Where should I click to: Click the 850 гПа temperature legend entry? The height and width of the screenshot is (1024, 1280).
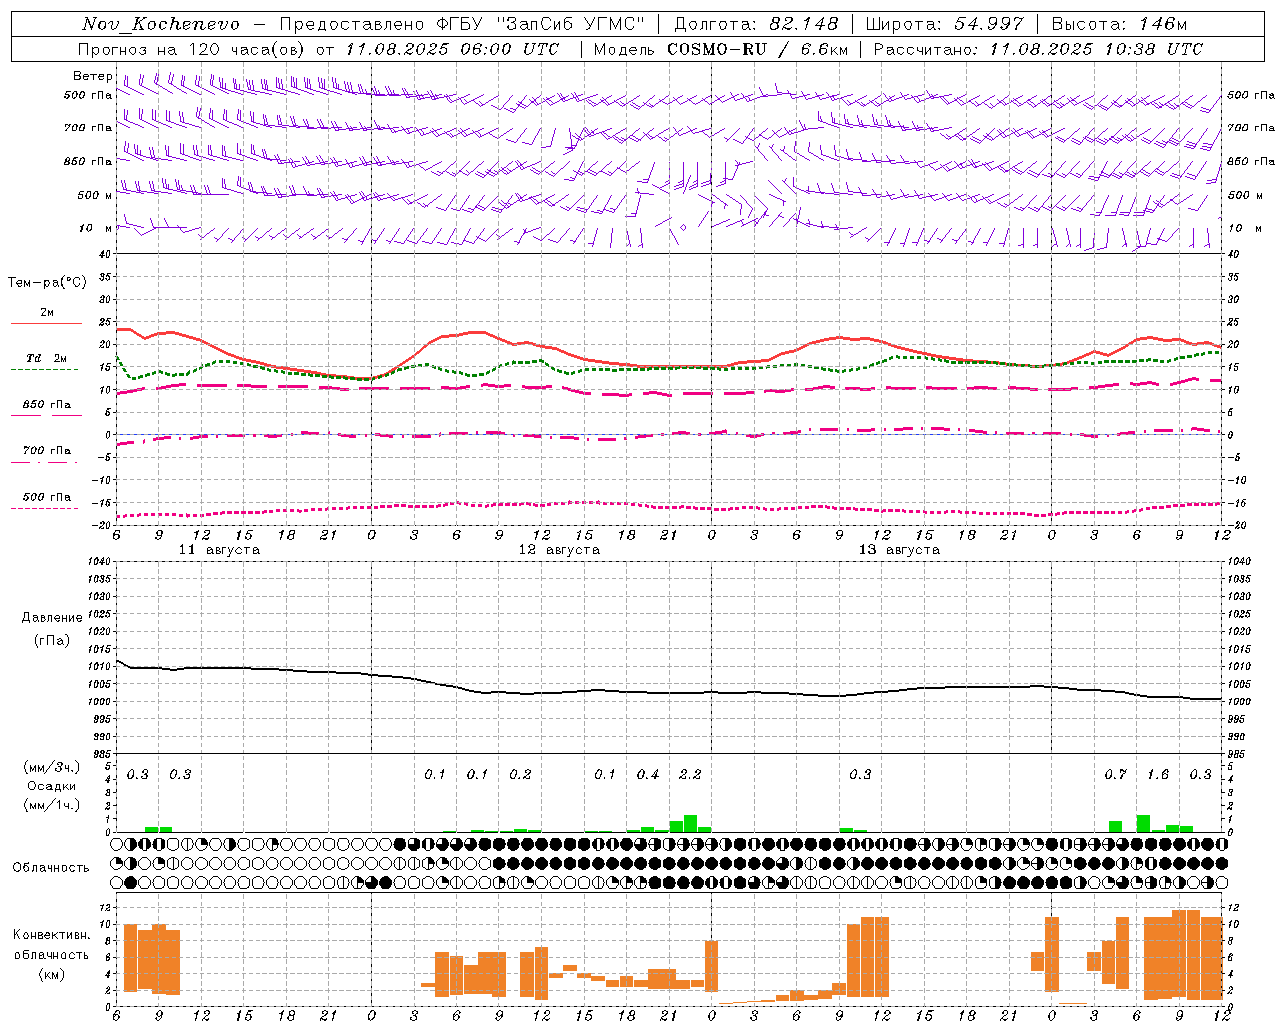(x=46, y=404)
